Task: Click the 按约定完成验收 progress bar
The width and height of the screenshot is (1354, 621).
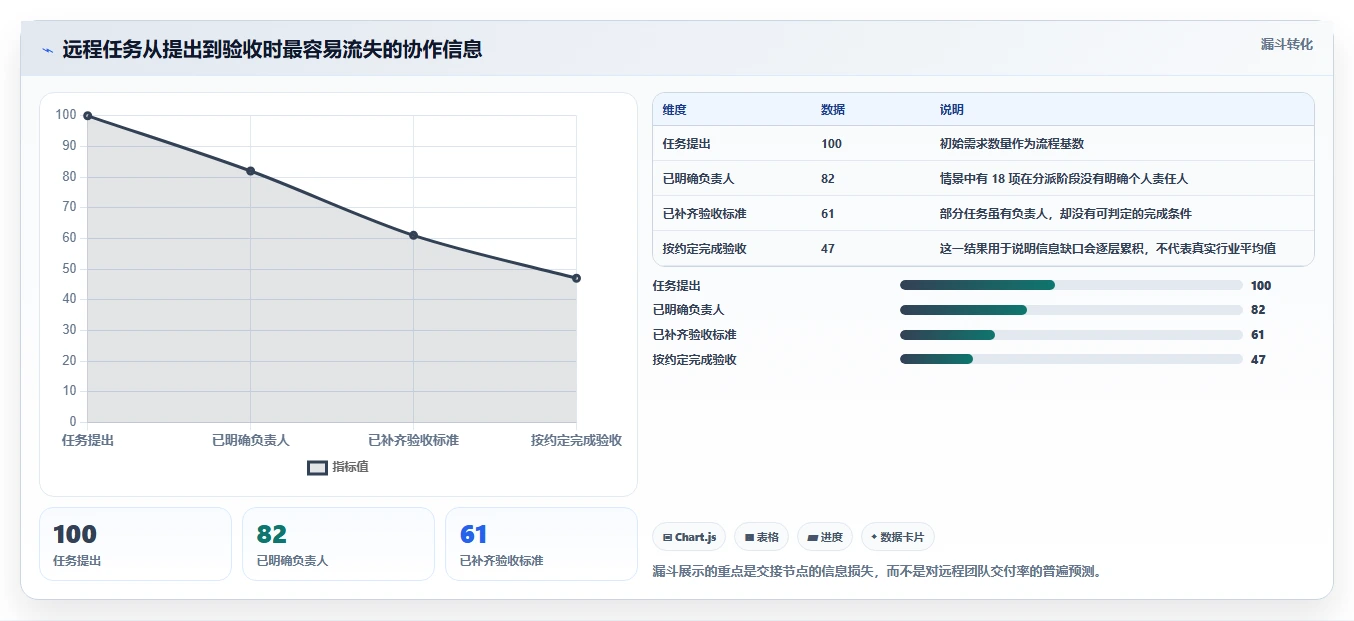Action: [x=1071, y=359]
